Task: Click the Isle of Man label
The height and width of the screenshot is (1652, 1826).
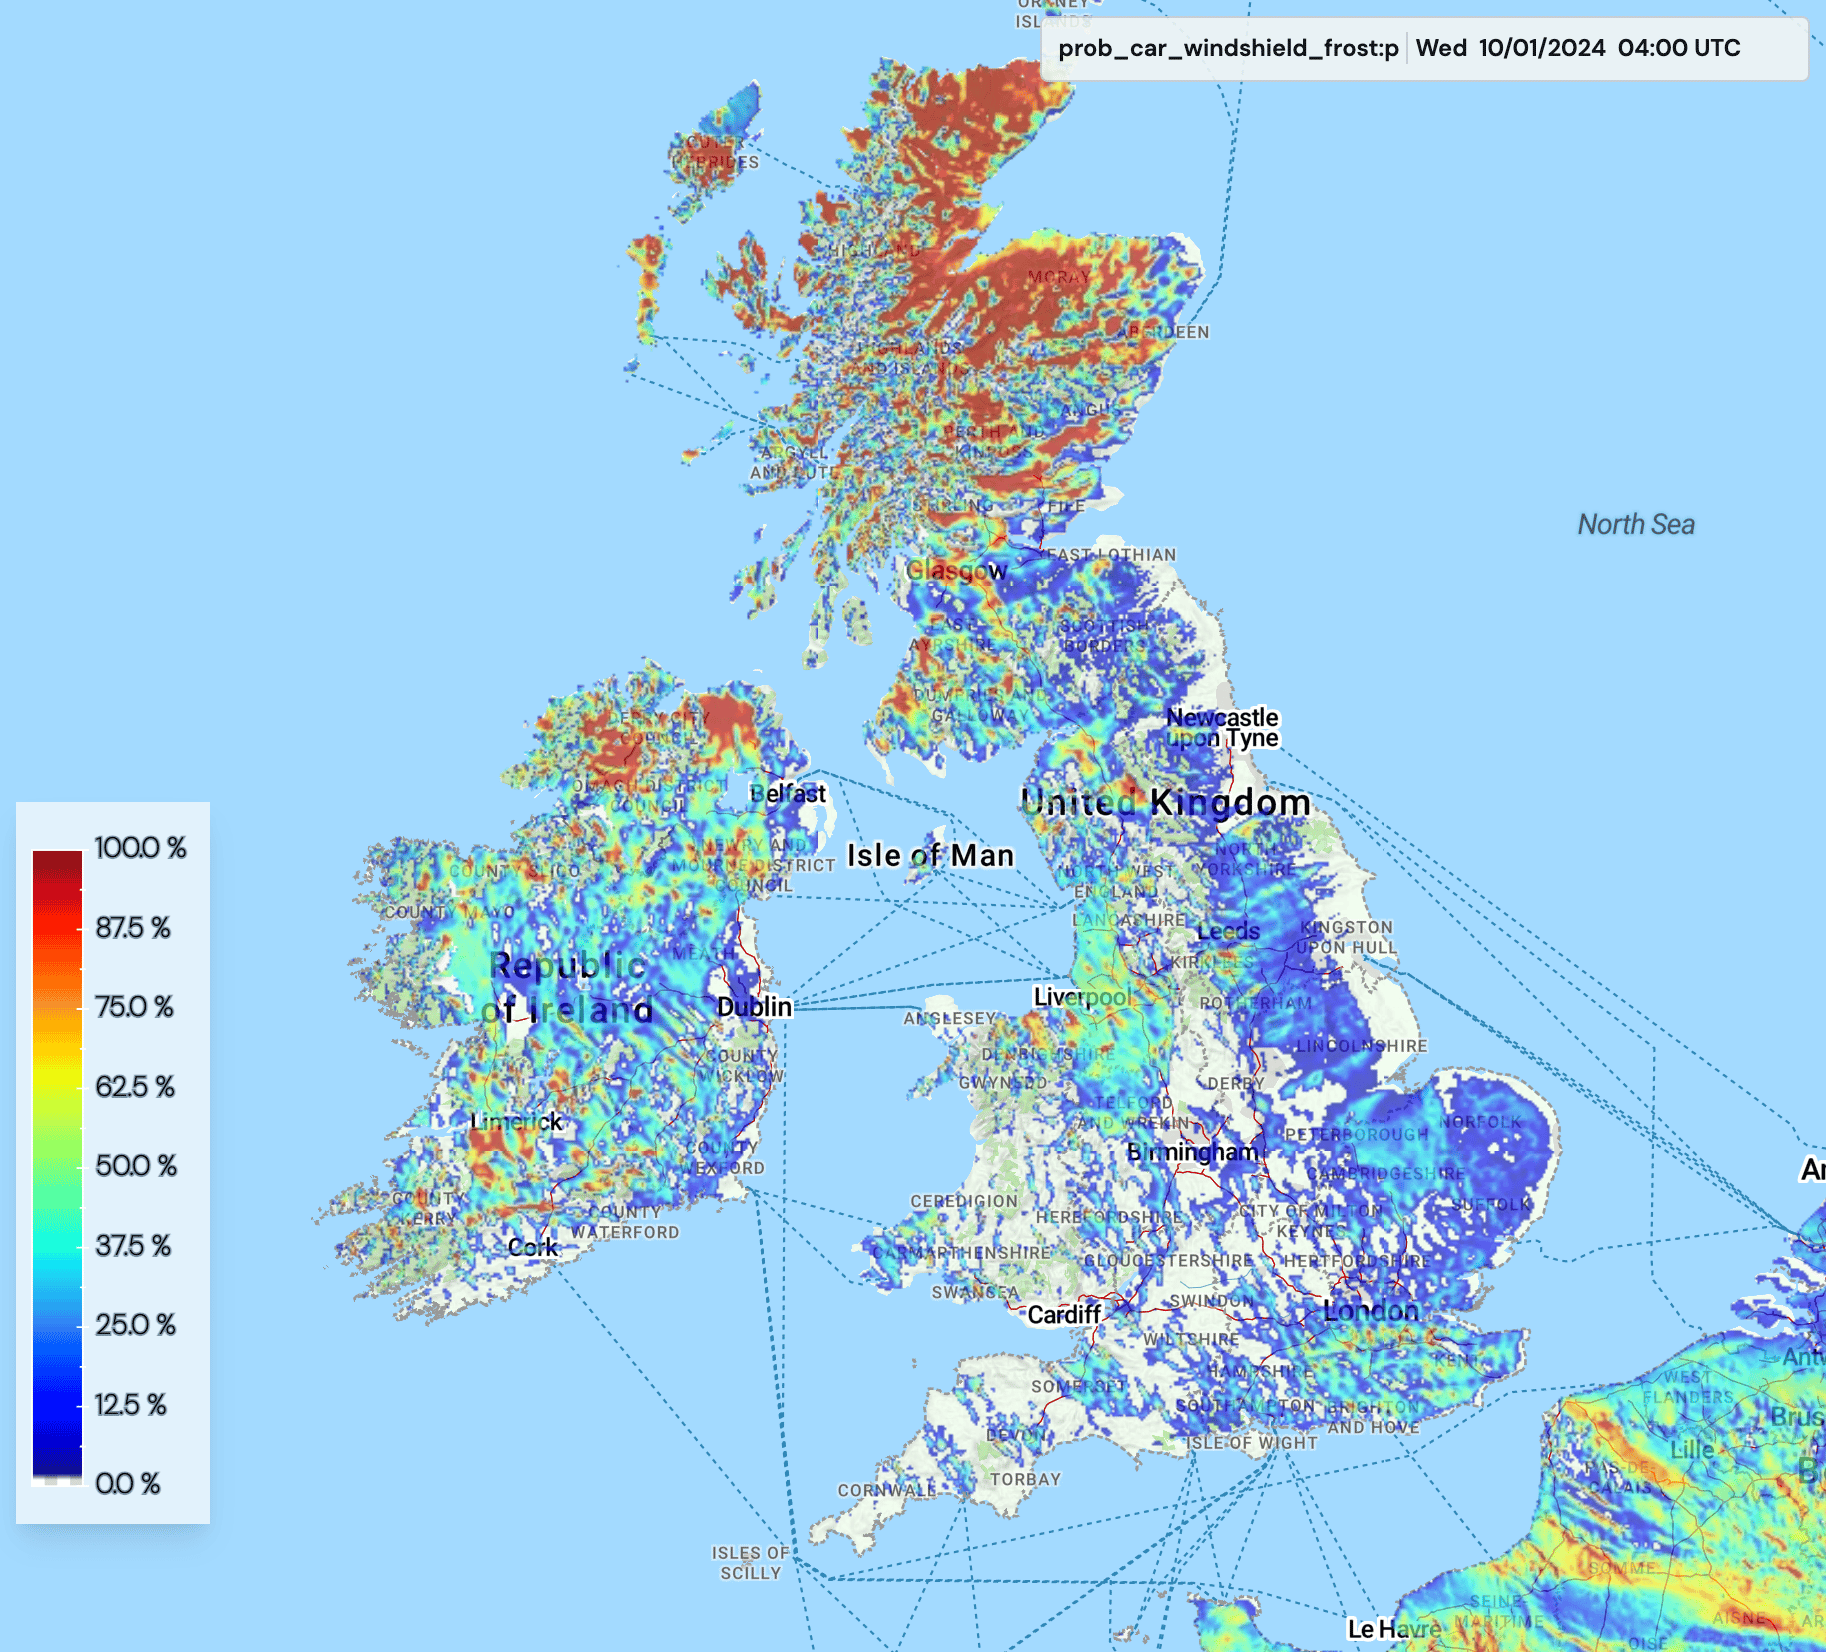Action: point(931,856)
